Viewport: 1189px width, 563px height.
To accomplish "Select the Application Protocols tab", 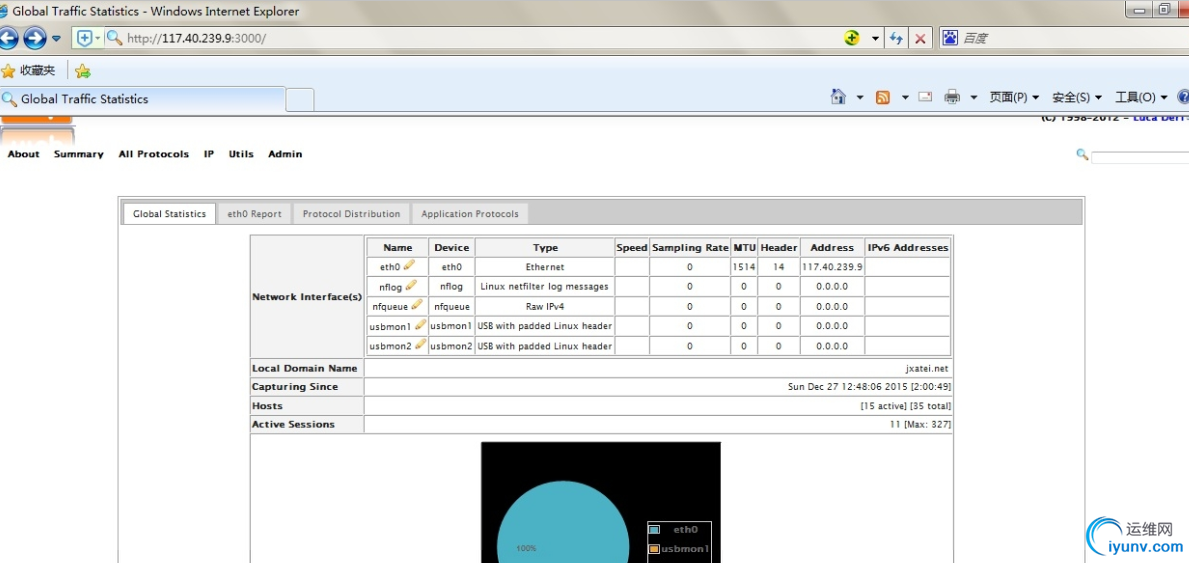I will 469,214.
